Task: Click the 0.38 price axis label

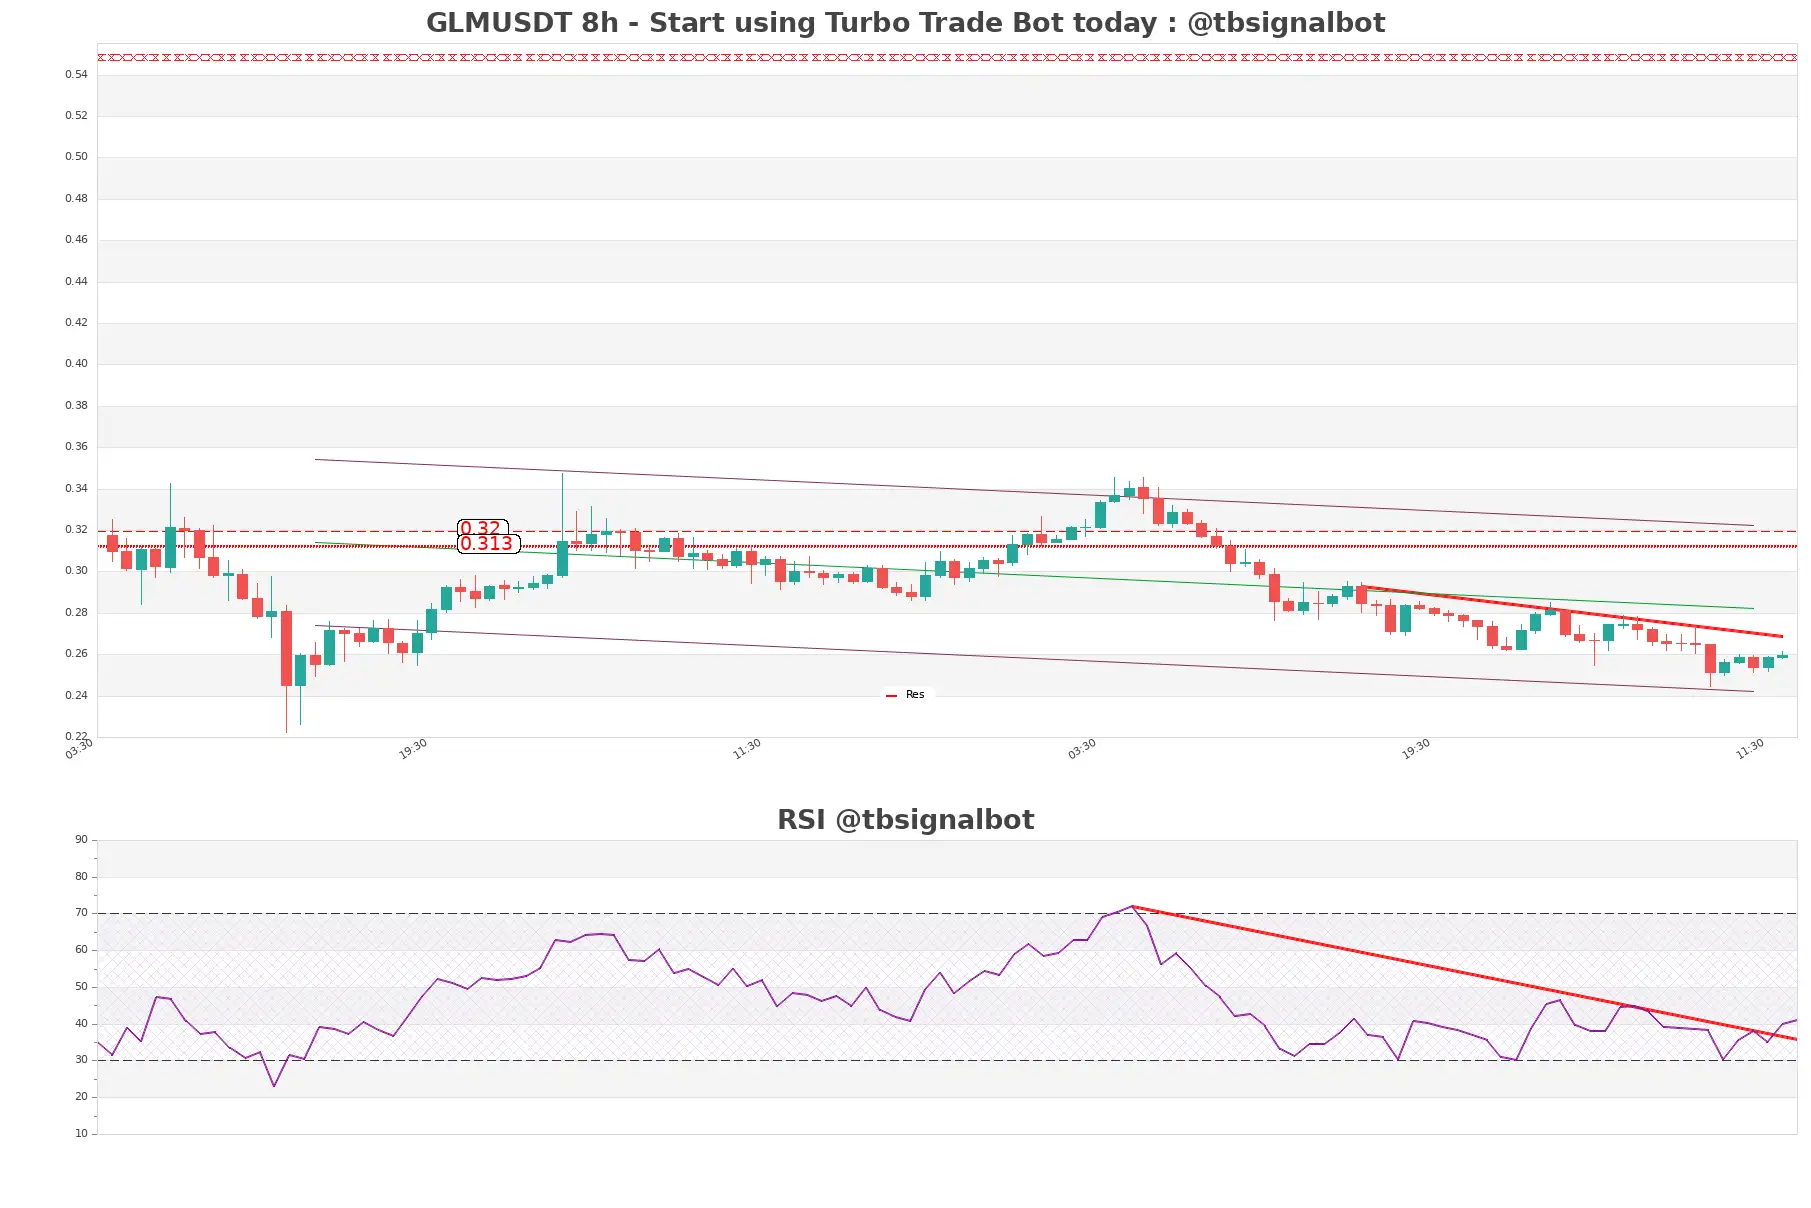Action: point(76,406)
